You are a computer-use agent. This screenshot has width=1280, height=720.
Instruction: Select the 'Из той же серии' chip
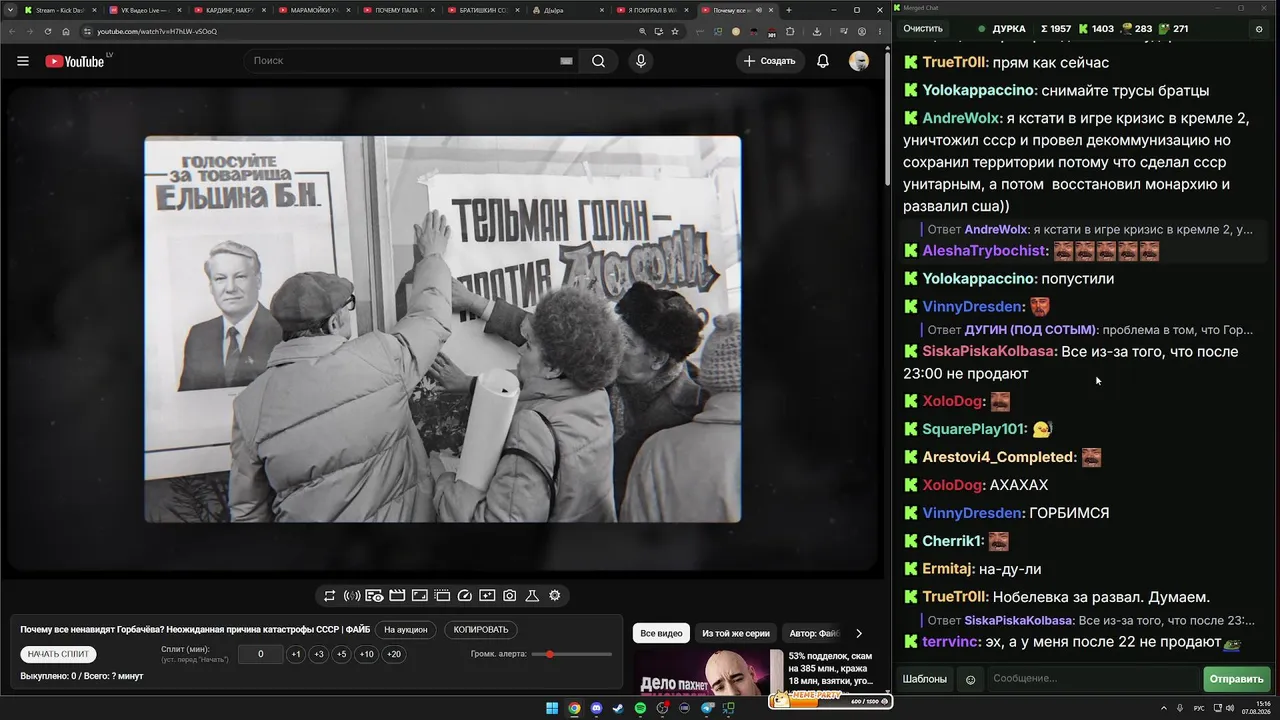click(x=736, y=633)
